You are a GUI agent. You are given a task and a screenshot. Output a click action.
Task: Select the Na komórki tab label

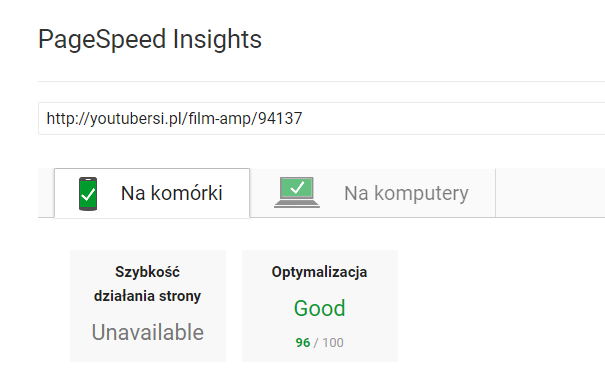click(172, 193)
